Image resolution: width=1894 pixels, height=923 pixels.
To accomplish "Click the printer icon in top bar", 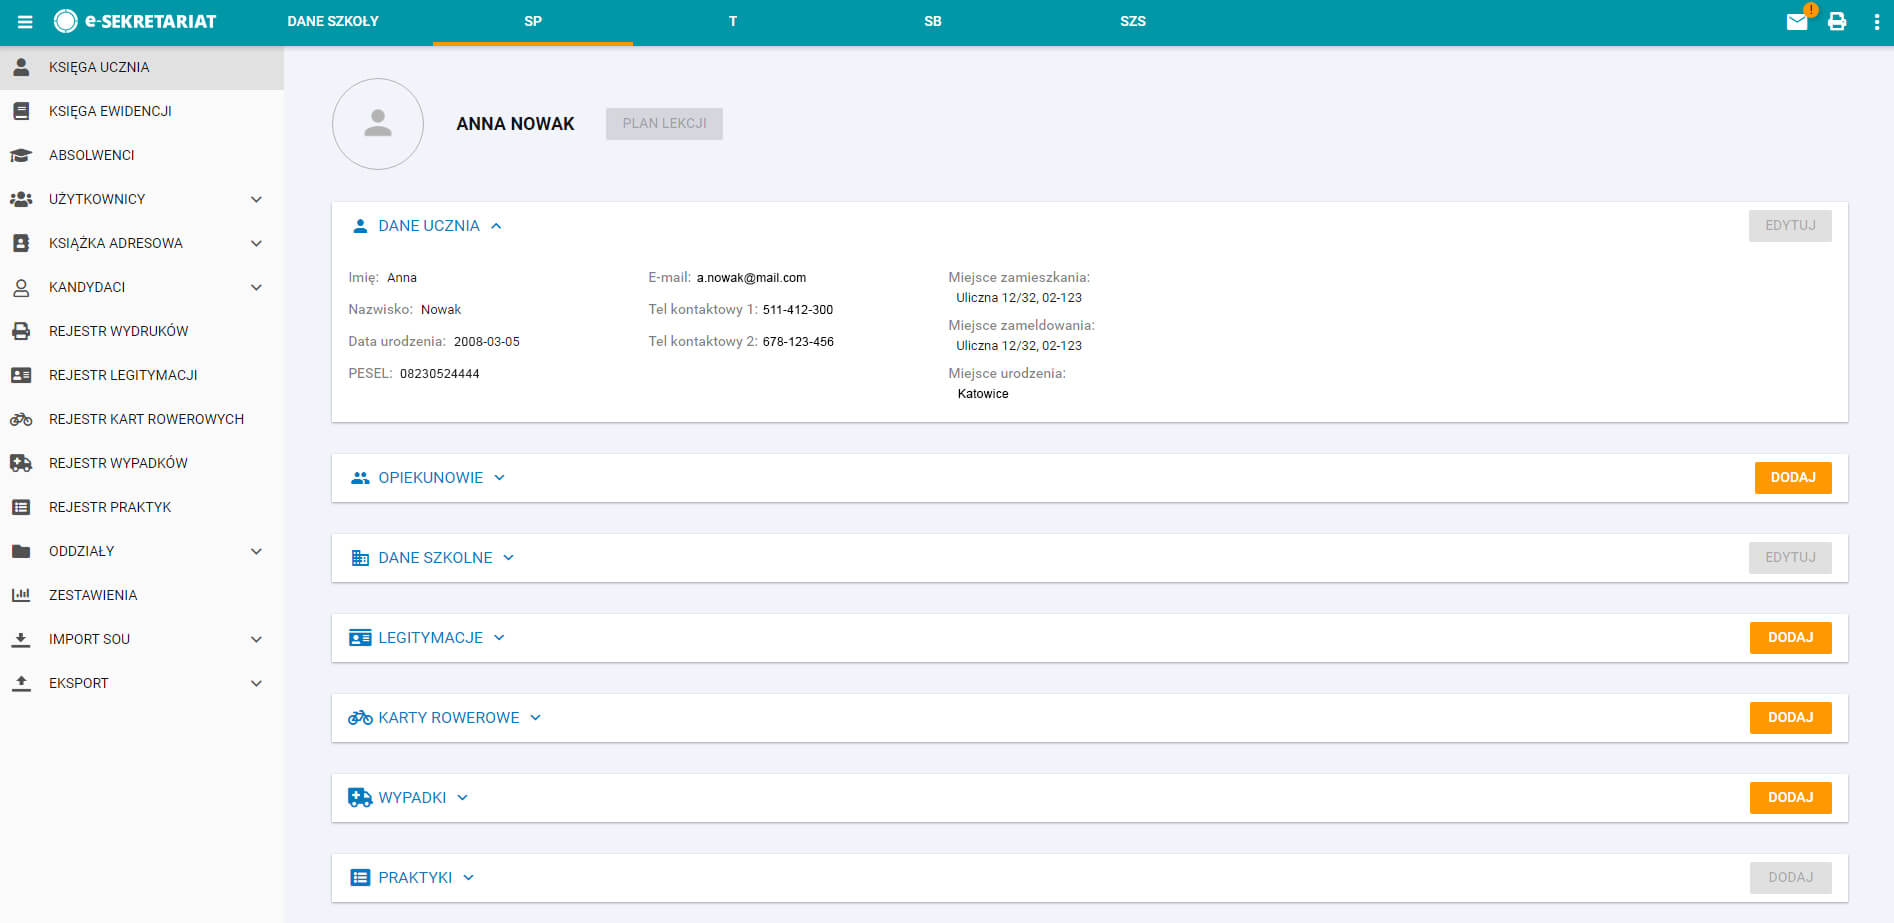I will tap(1837, 21).
